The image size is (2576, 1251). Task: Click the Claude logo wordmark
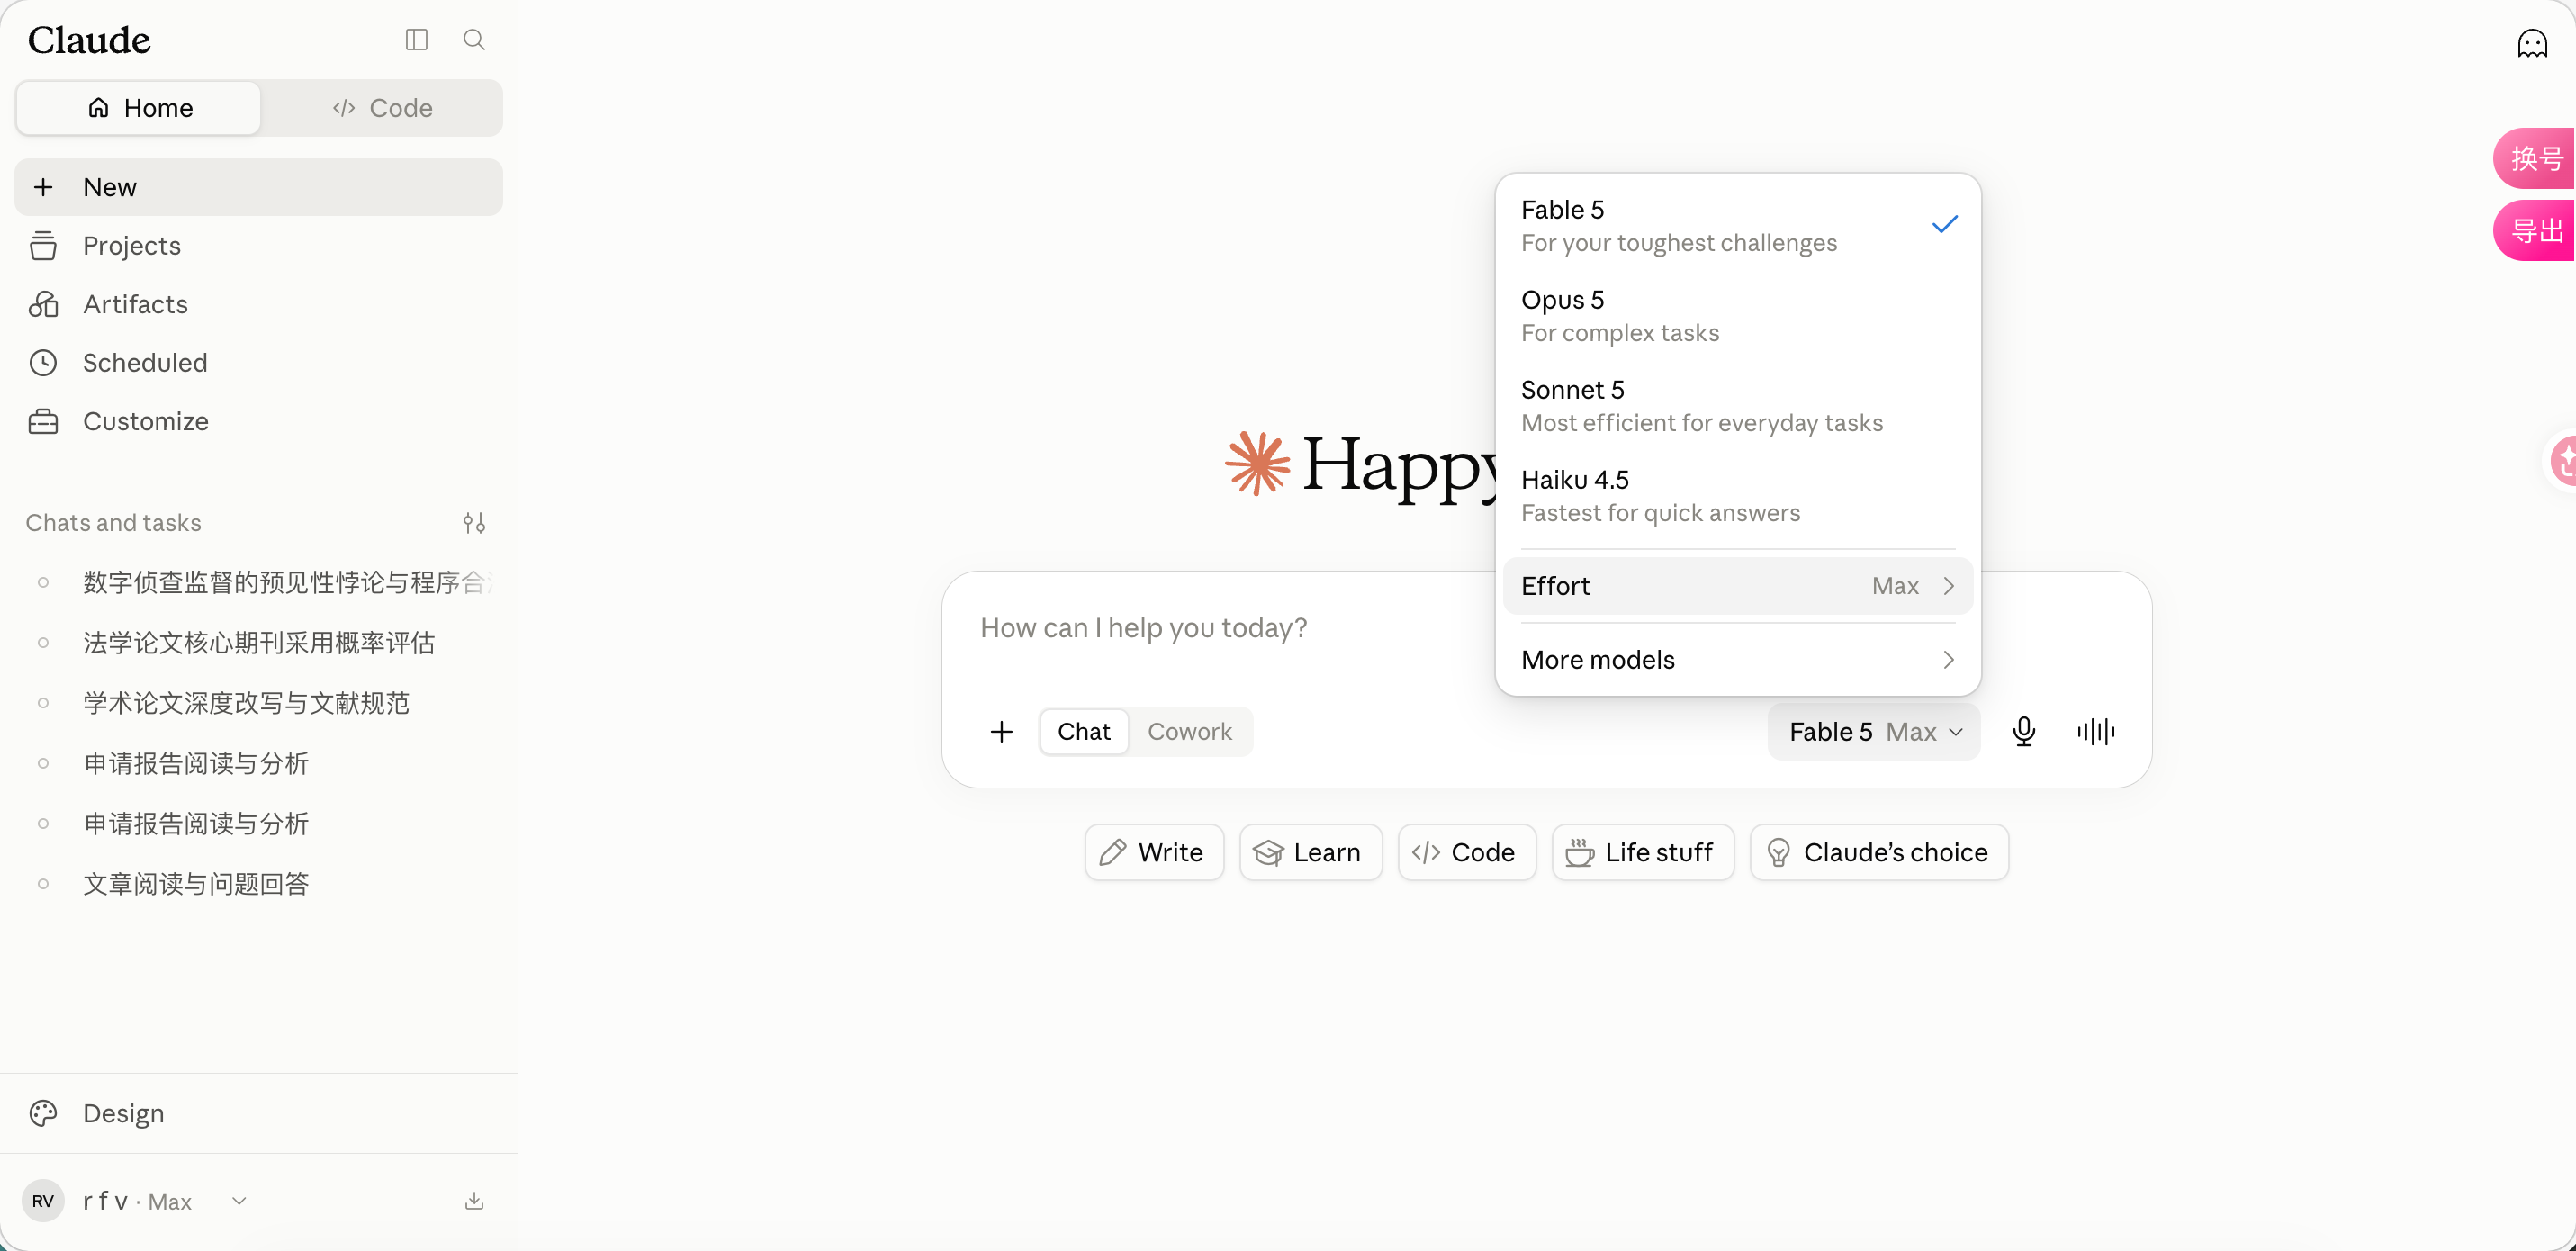[x=89, y=40]
